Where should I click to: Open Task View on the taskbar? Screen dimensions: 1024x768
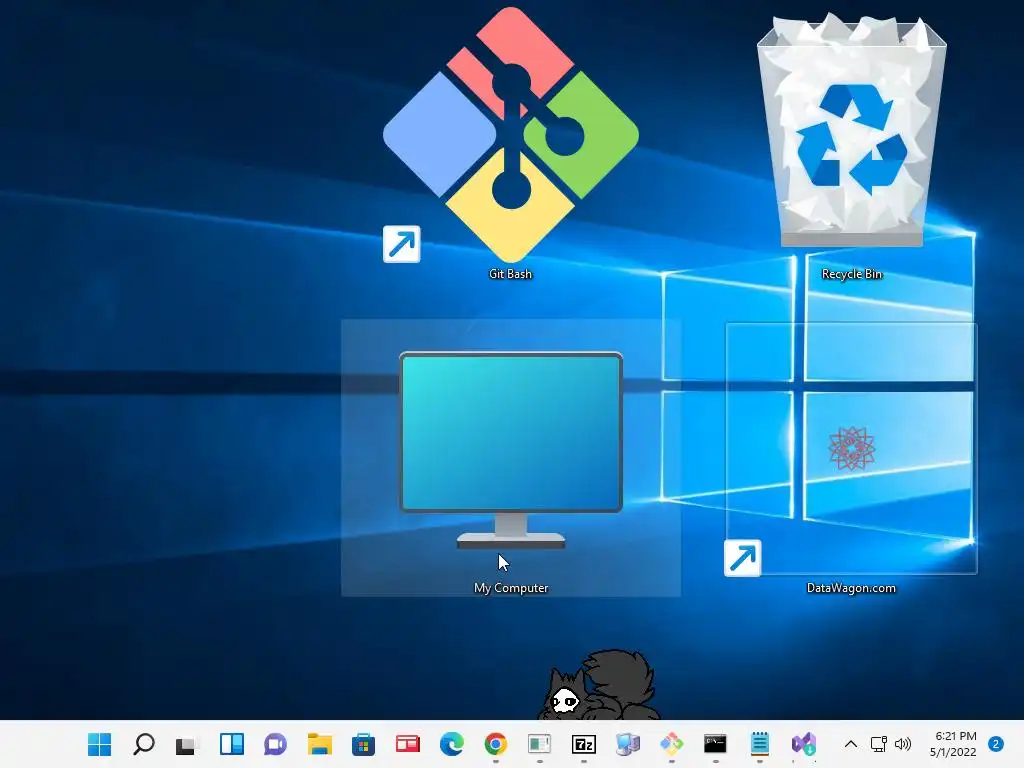pyautogui.click(x=187, y=744)
